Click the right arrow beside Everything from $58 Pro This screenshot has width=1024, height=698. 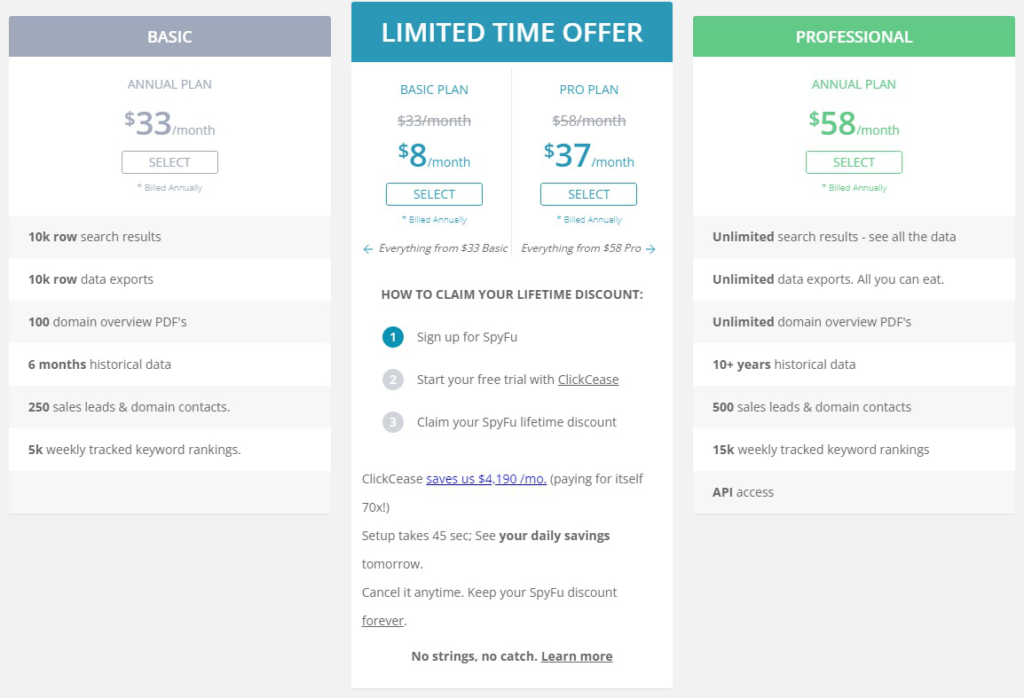[x=650, y=249]
